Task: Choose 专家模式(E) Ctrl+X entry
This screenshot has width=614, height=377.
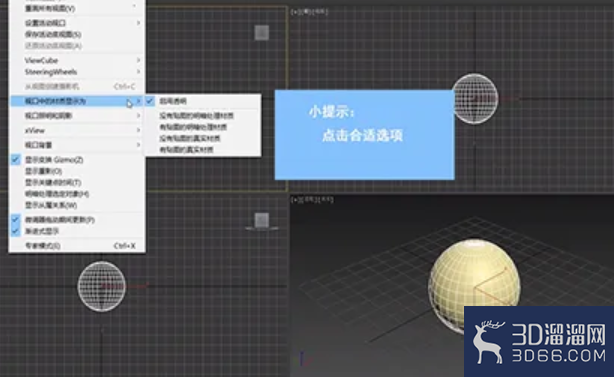Action: pos(77,246)
